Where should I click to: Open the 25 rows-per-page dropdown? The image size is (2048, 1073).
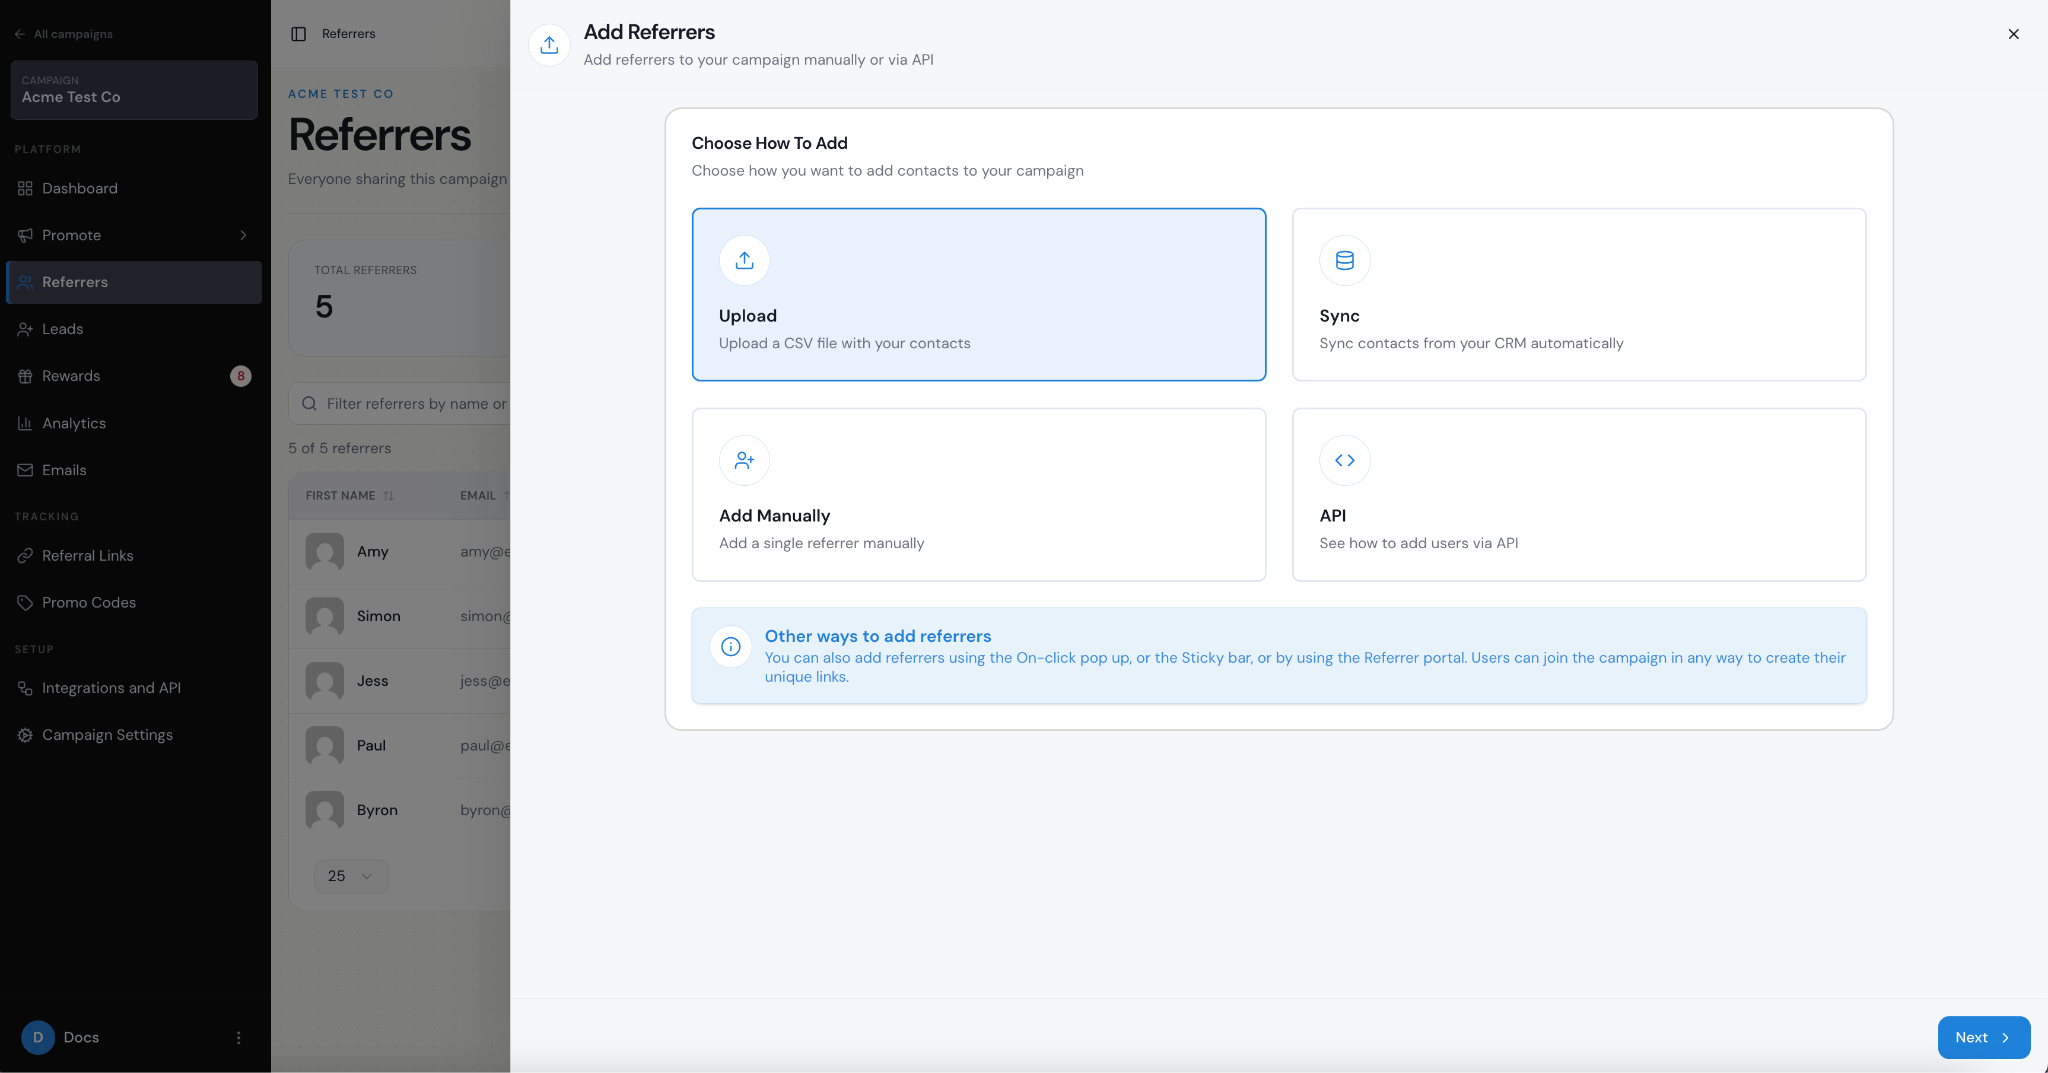(350, 876)
